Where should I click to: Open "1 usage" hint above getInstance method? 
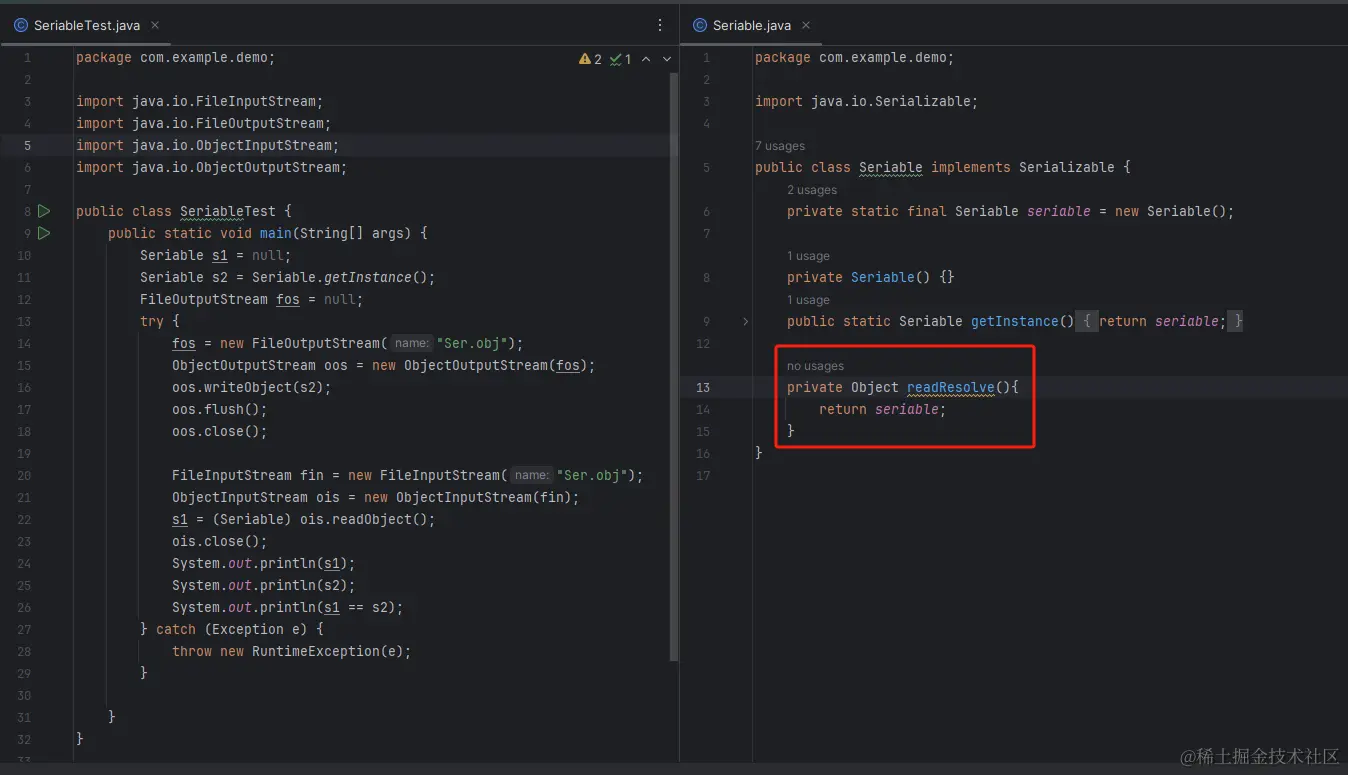pos(808,300)
